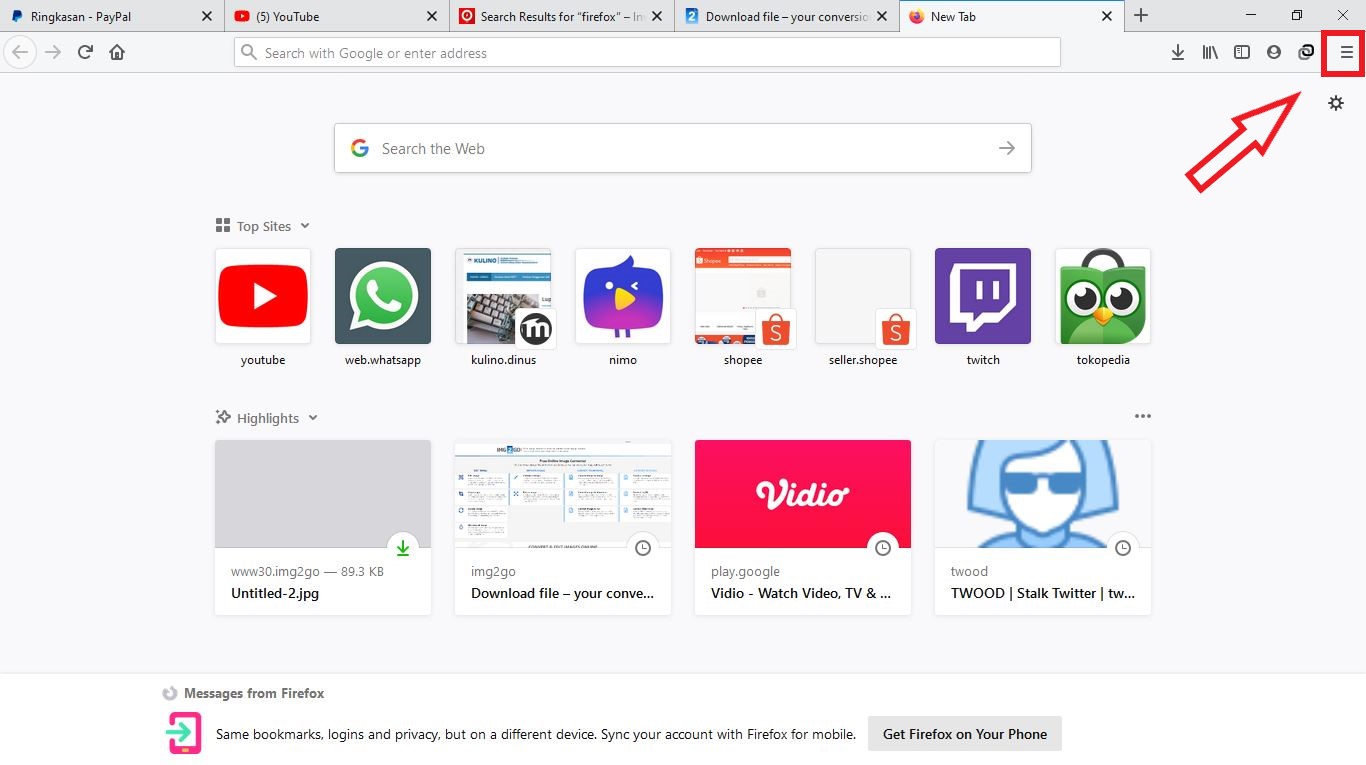Click the www30.img2go — 89.3 KB text
This screenshot has height=765, width=1366.
[307, 572]
